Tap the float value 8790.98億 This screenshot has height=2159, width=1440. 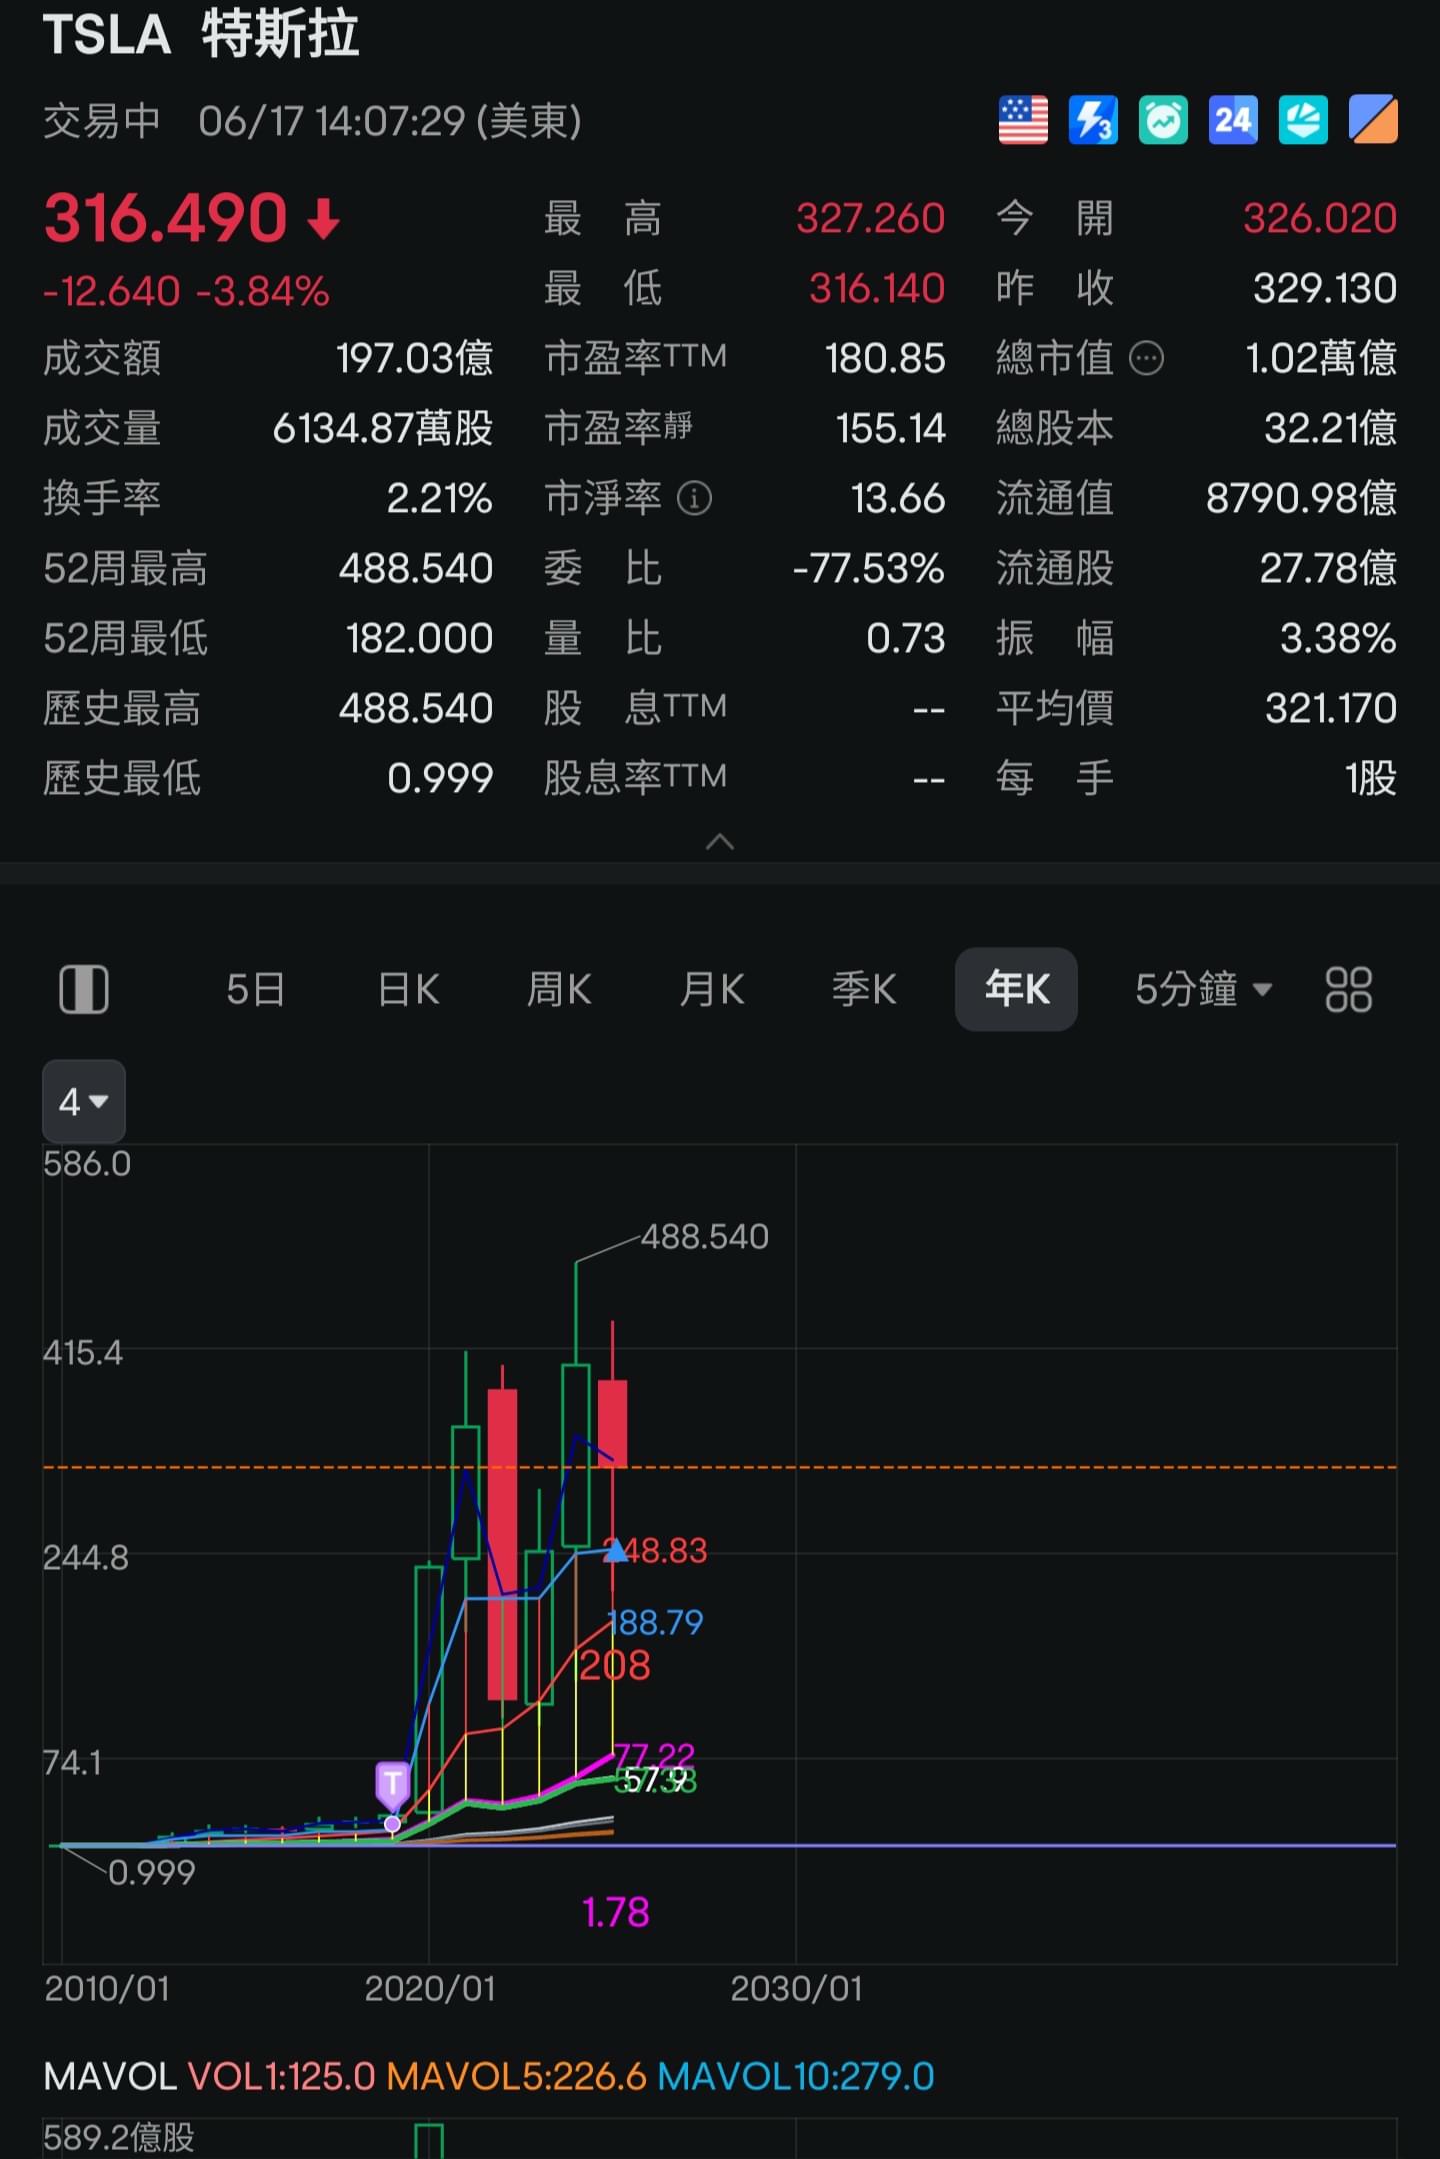[1301, 498]
